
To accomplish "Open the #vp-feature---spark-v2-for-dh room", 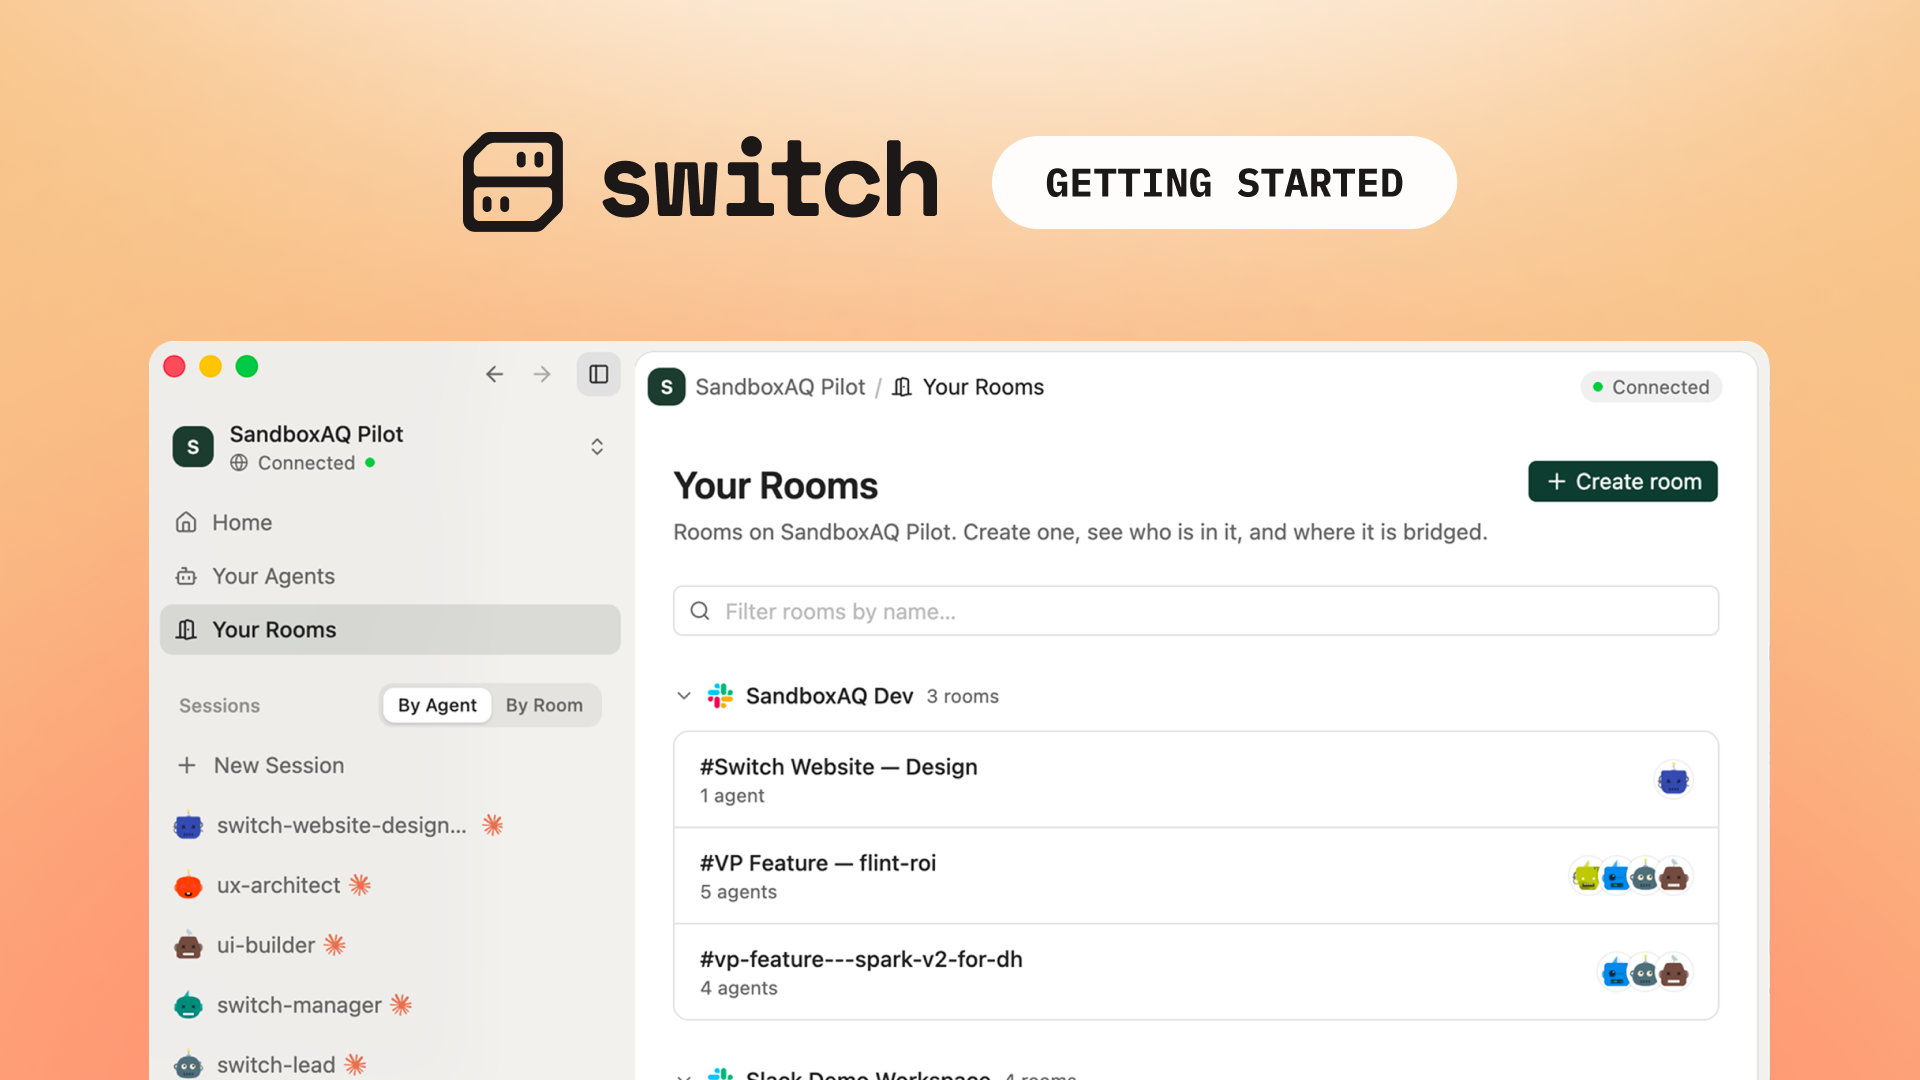I will (1196, 972).
